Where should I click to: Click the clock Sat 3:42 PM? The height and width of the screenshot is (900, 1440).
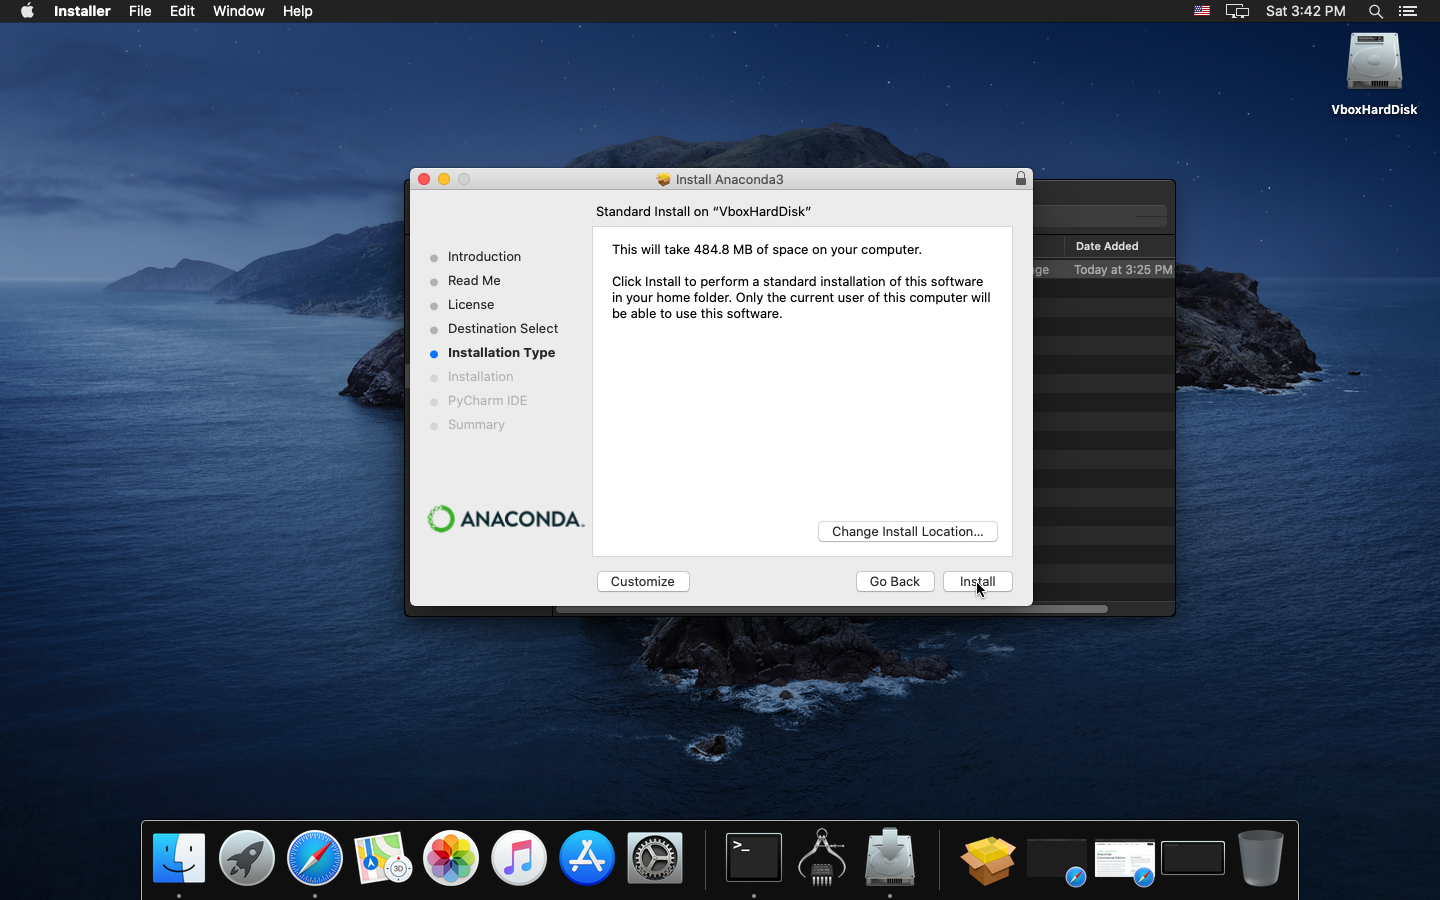point(1305,11)
